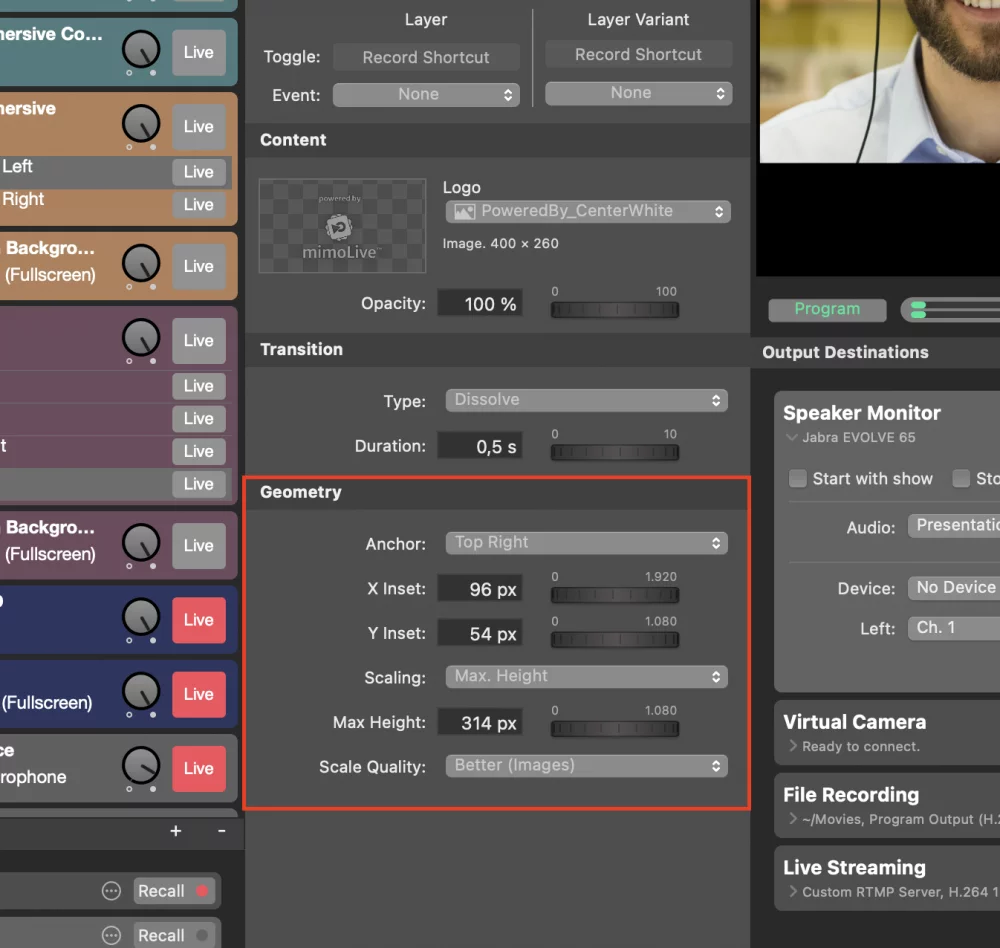Expand the Live Streaming details chevron
This screenshot has width=1000, height=948.
pyautogui.click(x=793, y=891)
